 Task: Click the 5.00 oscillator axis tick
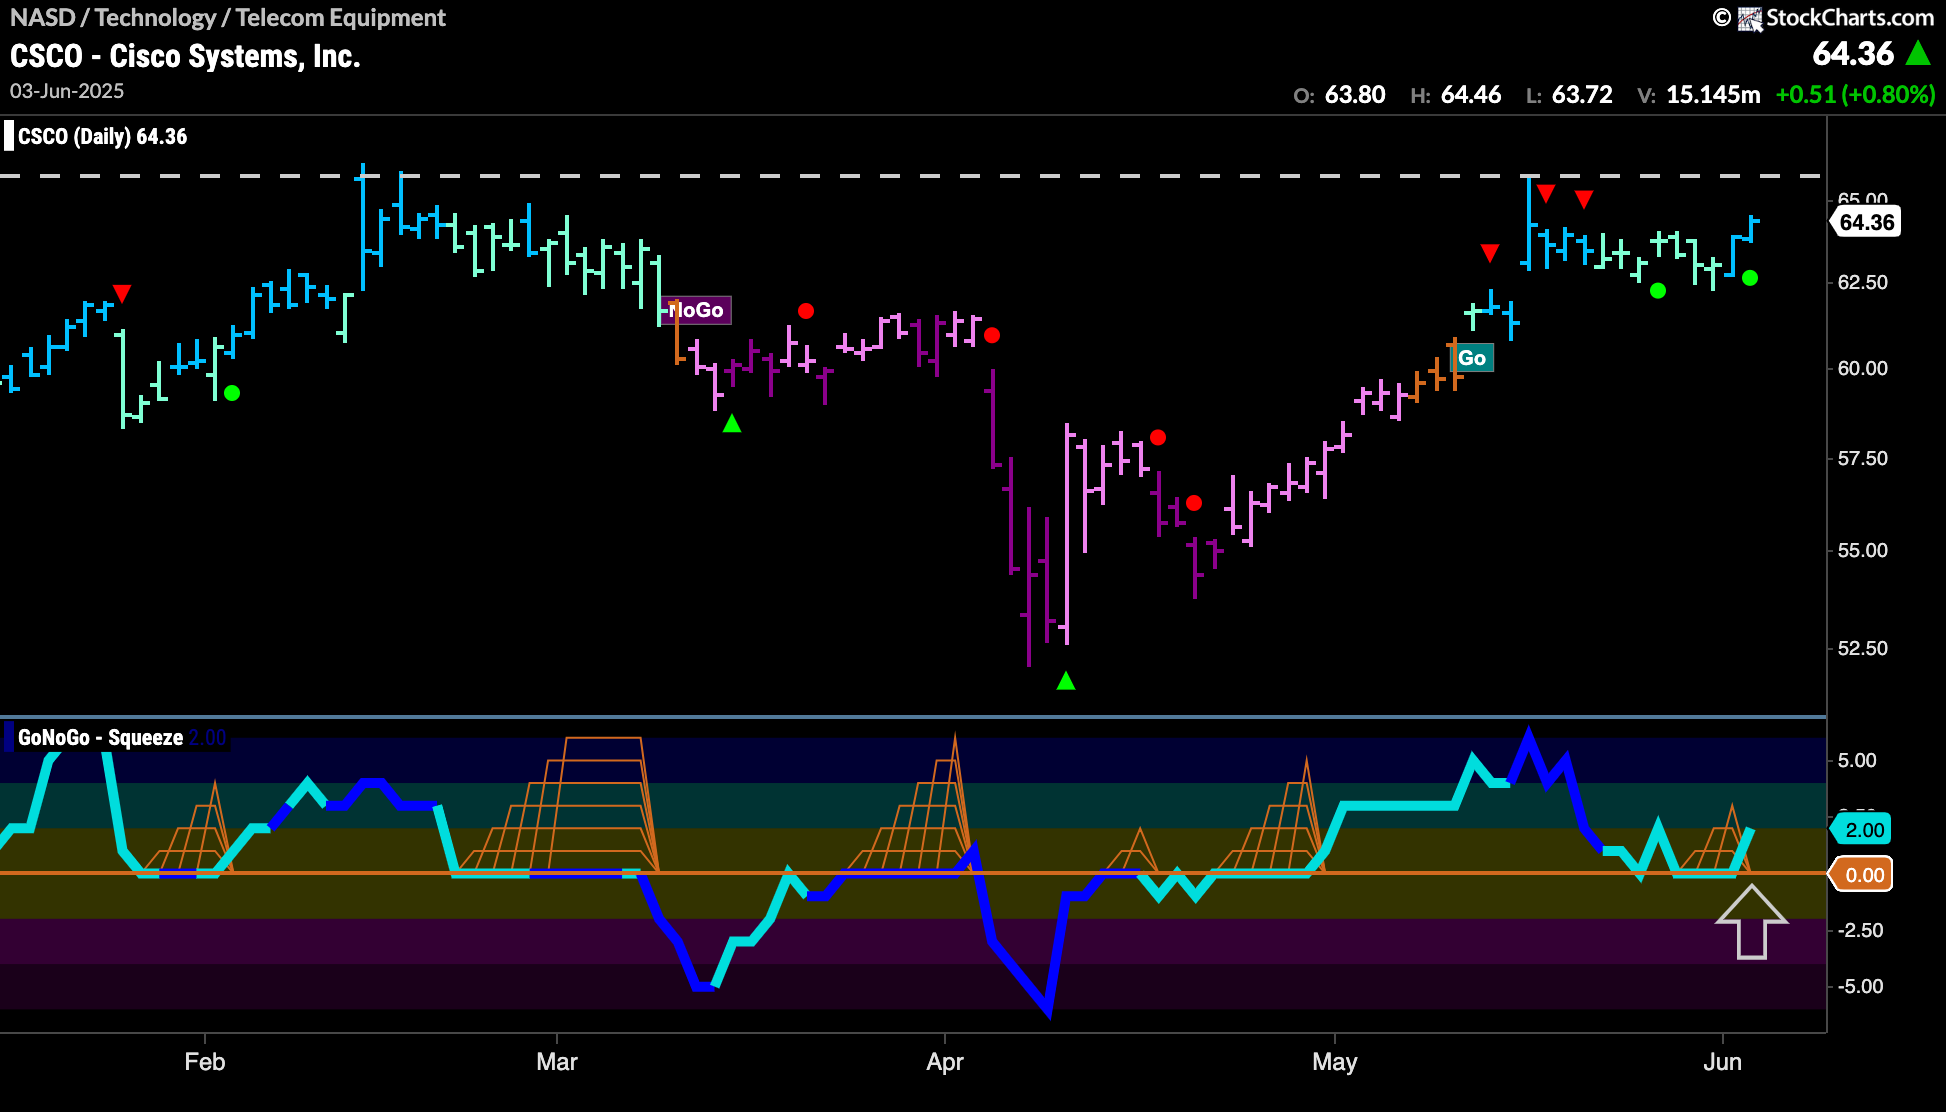(1858, 761)
